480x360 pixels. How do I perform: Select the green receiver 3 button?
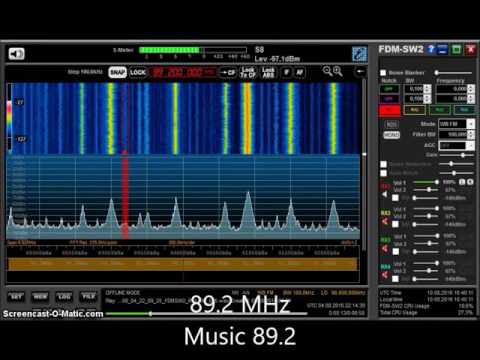[x=440, y=110]
